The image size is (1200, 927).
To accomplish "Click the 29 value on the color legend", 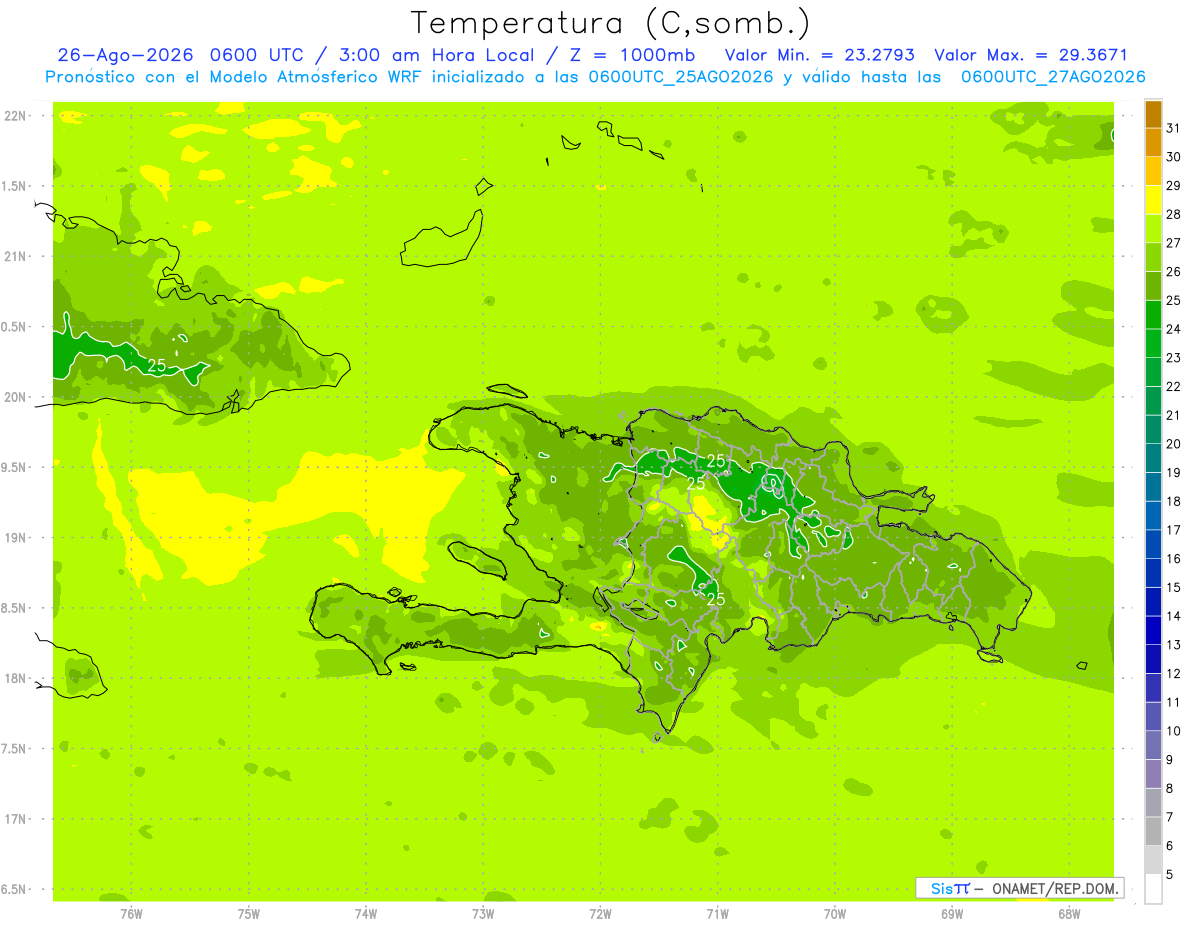I will pos(1173,185).
